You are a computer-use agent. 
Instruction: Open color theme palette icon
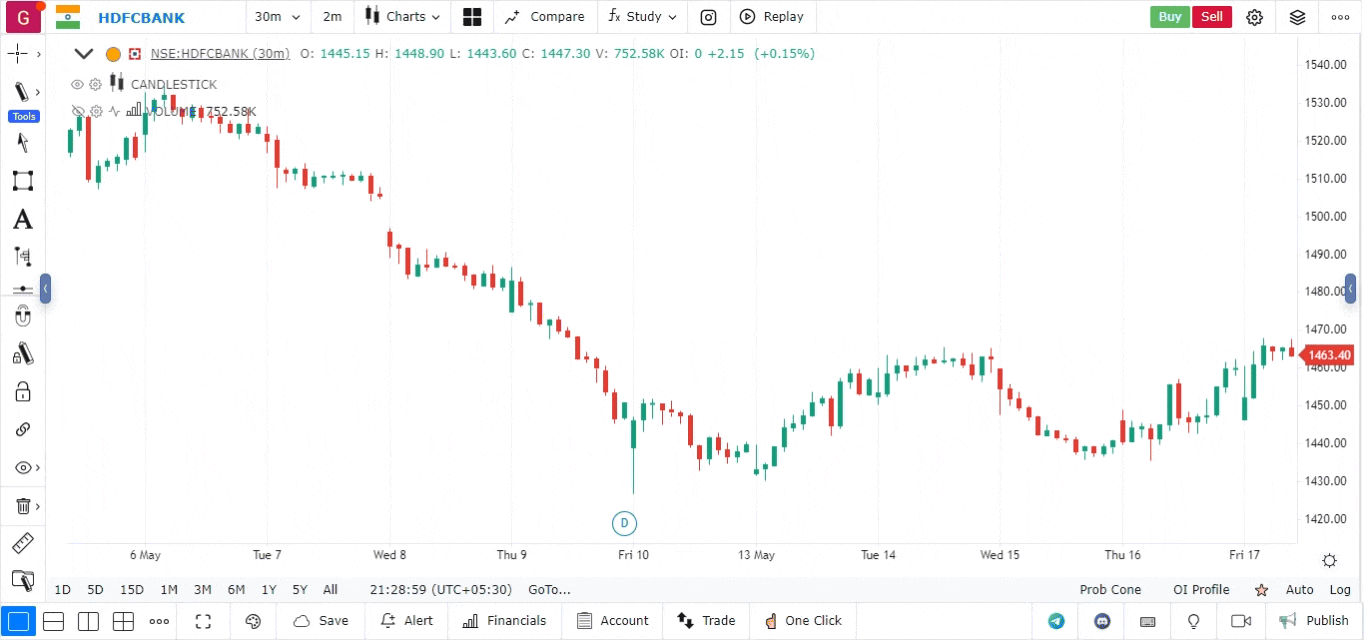pyautogui.click(x=253, y=621)
